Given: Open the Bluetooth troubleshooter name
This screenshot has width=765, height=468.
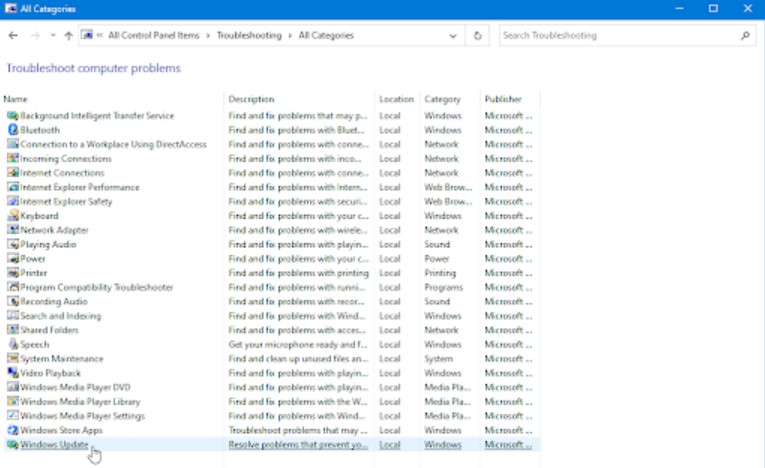Looking at the screenshot, I should [x=40, y=130].
